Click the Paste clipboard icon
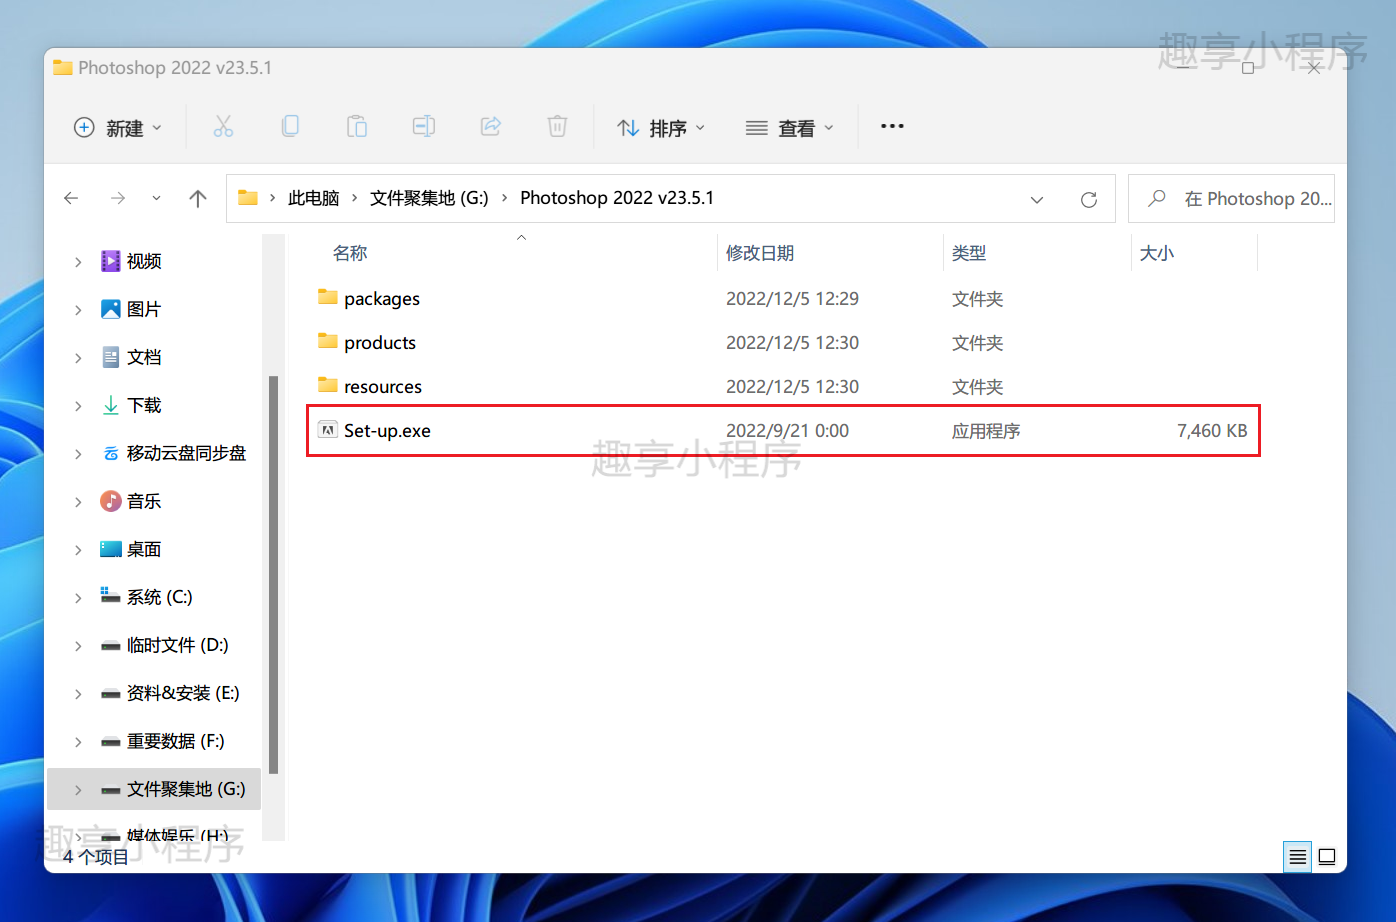This screenshot has width=1396, height=922. pos(357,127)
